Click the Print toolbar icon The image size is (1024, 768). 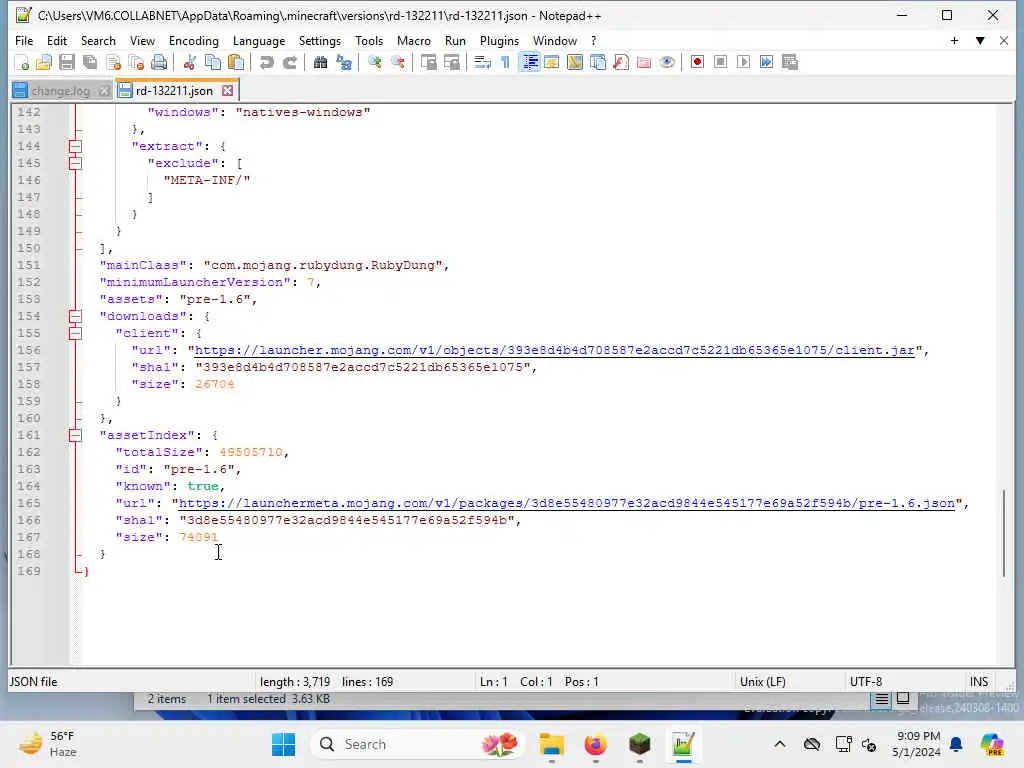click(x=159, y=62)
